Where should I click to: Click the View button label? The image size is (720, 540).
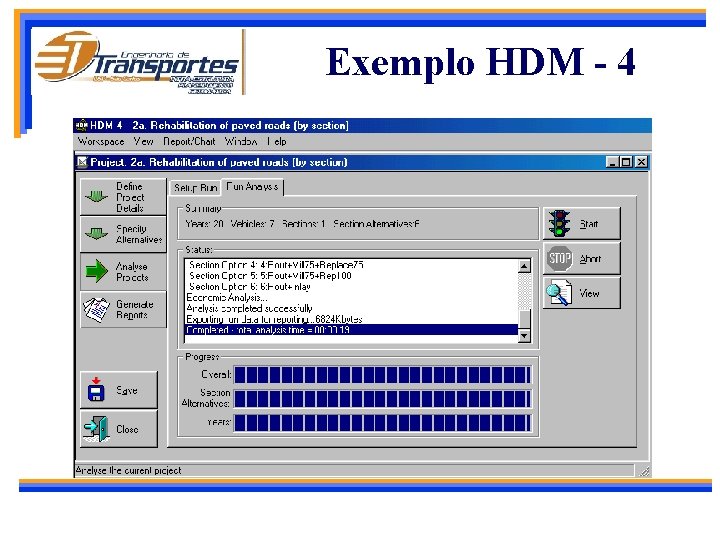tap(589, 293)
